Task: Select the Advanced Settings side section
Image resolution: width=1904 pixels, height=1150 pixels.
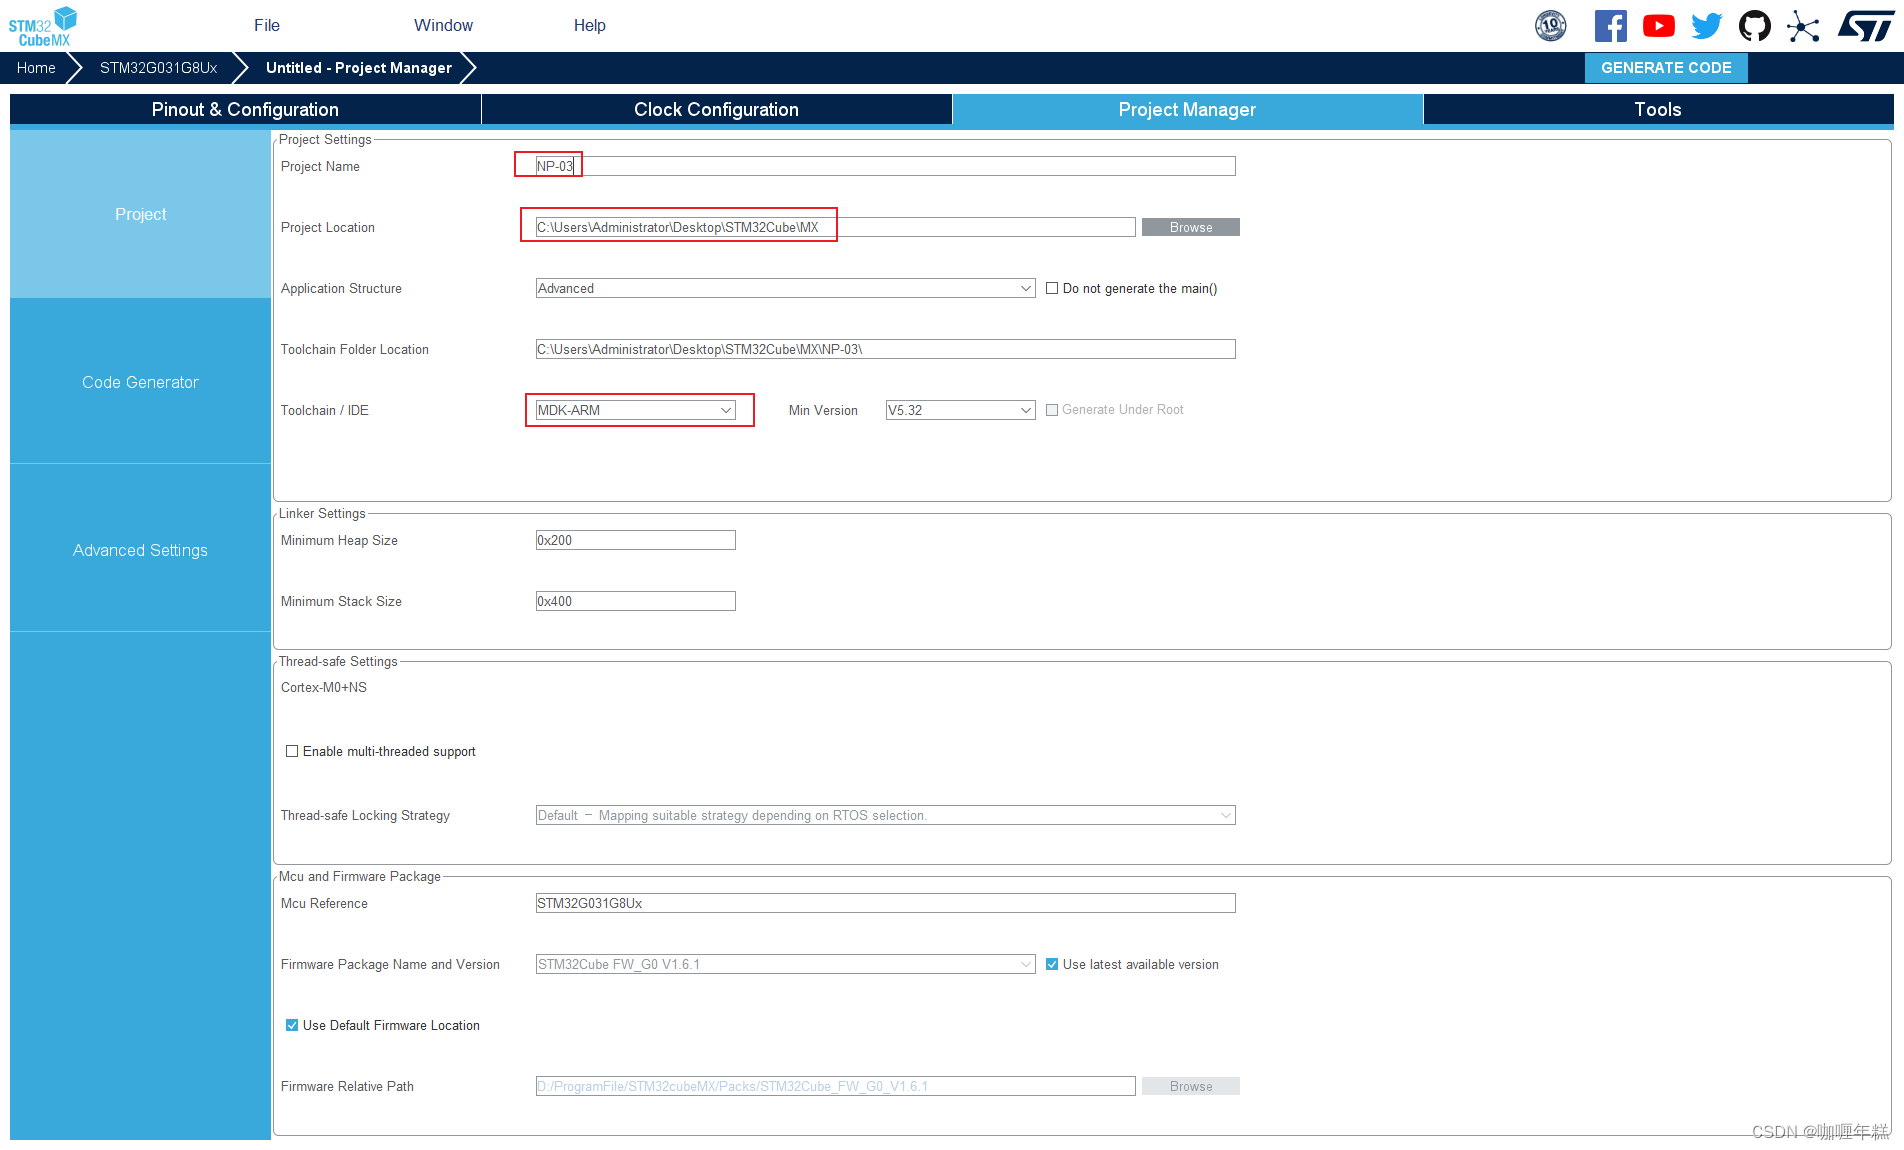Action: (x=140, y=550)
